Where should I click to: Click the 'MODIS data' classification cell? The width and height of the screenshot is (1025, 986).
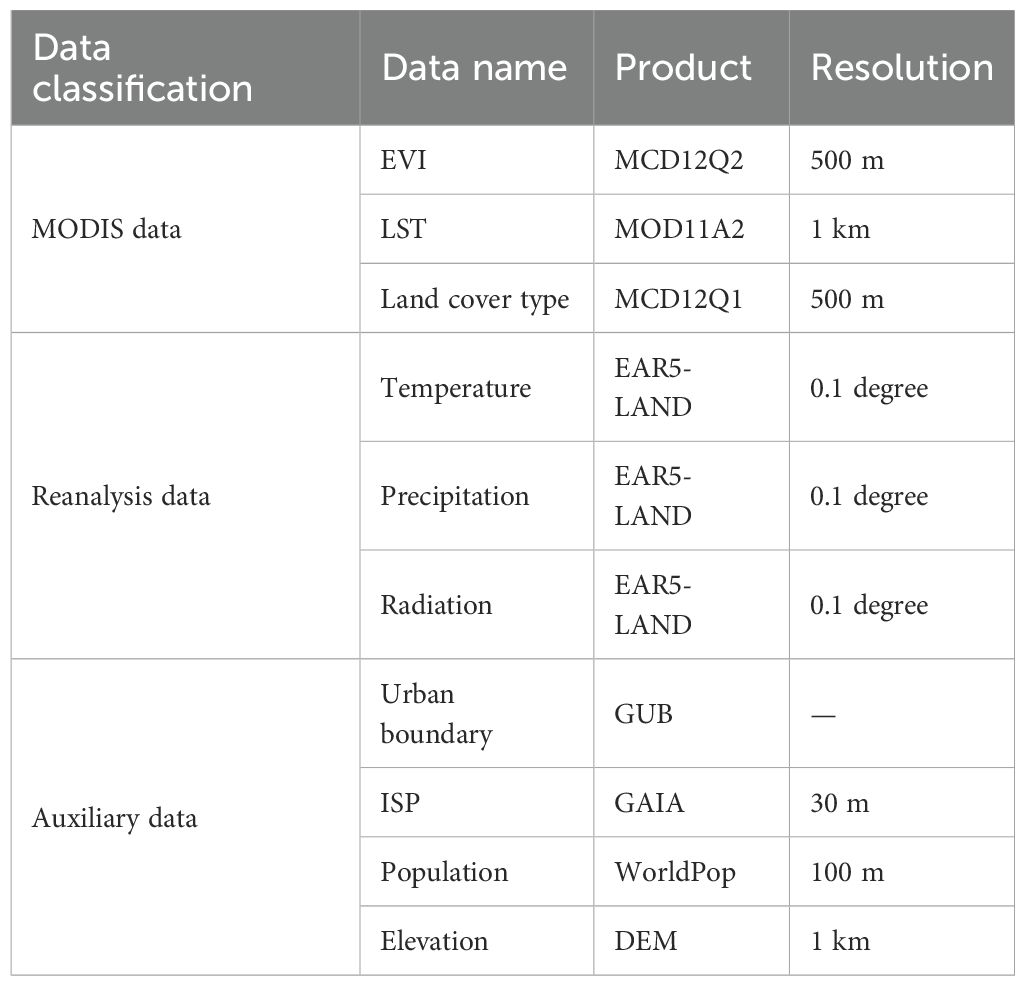click(x=107, y=229)
